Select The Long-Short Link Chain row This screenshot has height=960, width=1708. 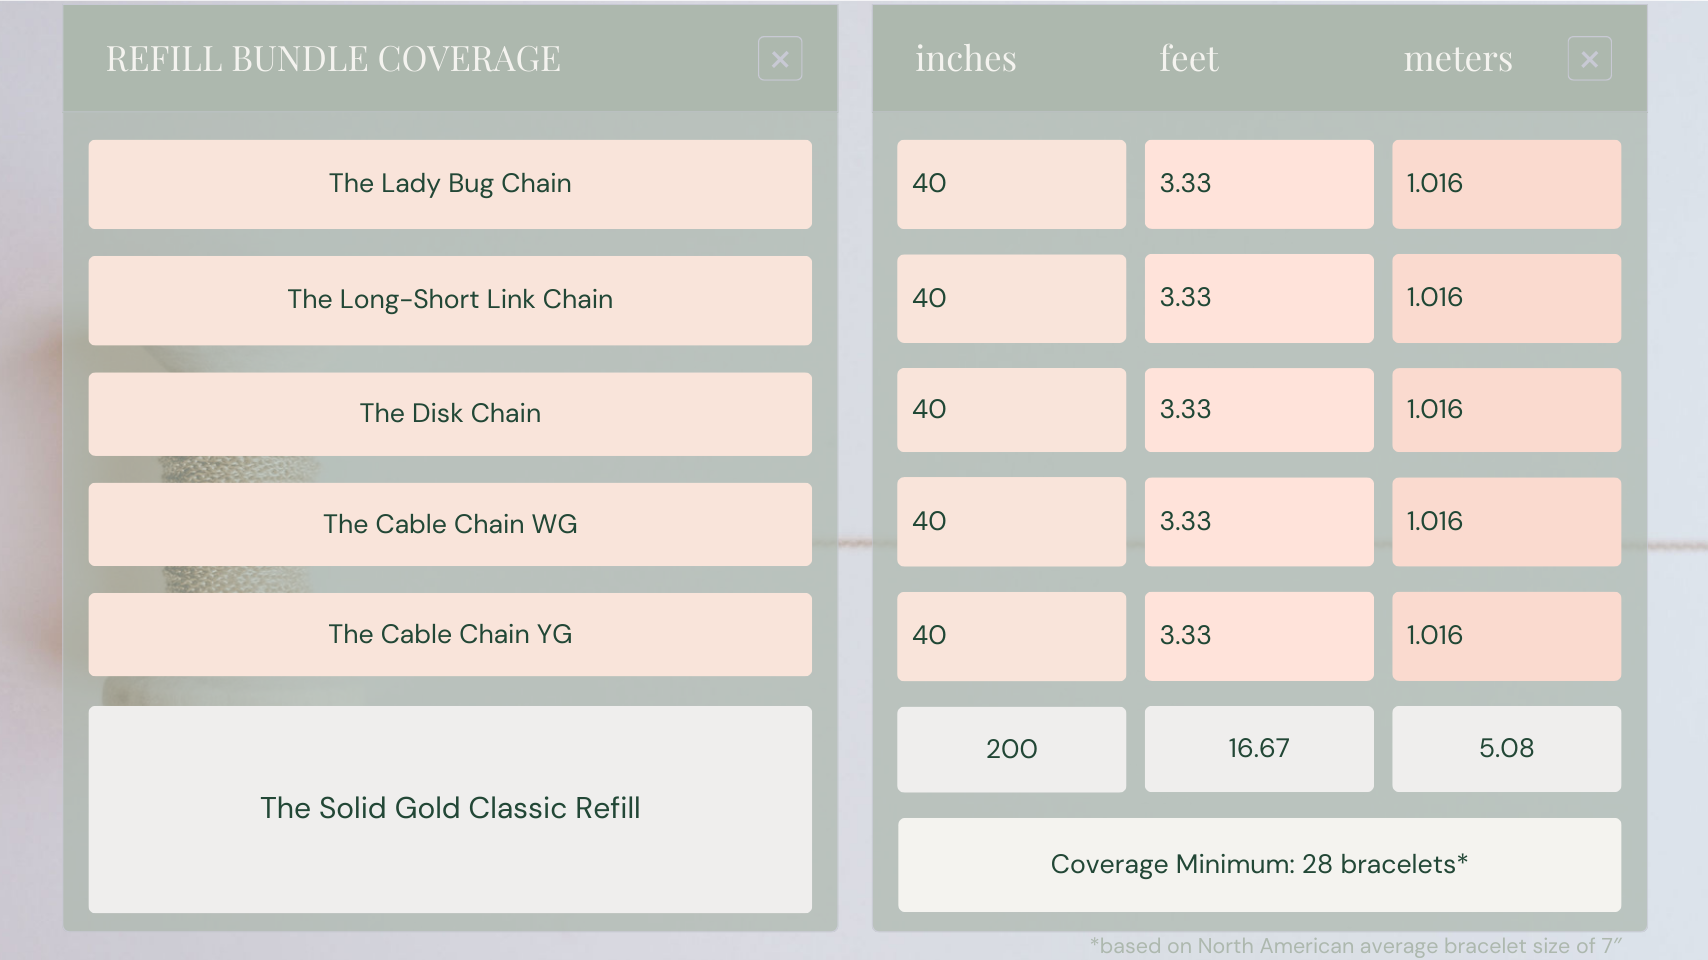point(450,300)
